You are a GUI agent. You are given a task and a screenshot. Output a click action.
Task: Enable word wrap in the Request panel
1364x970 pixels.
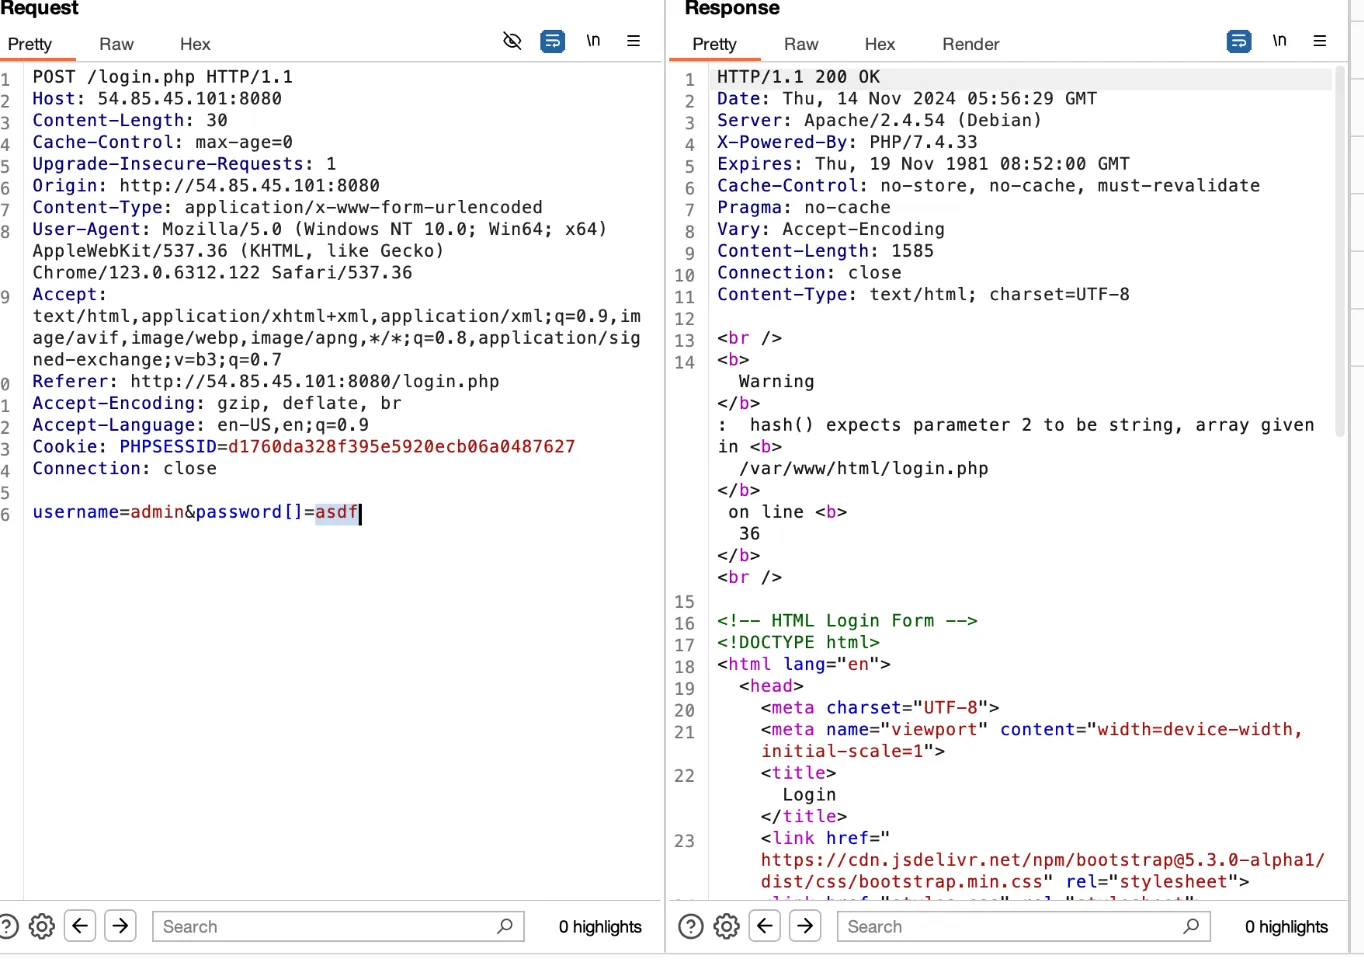tap(552, 41)
